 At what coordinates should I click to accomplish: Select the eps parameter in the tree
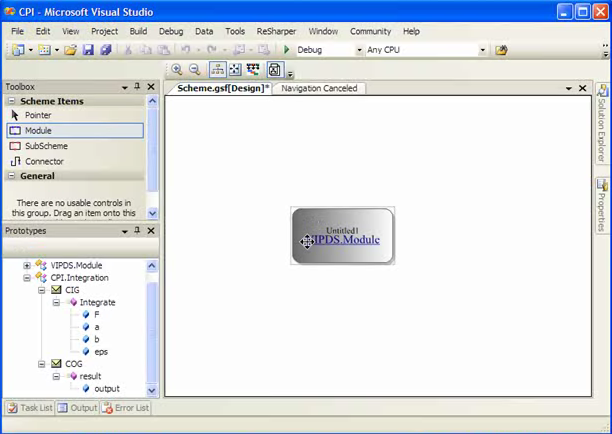(101, 352)
